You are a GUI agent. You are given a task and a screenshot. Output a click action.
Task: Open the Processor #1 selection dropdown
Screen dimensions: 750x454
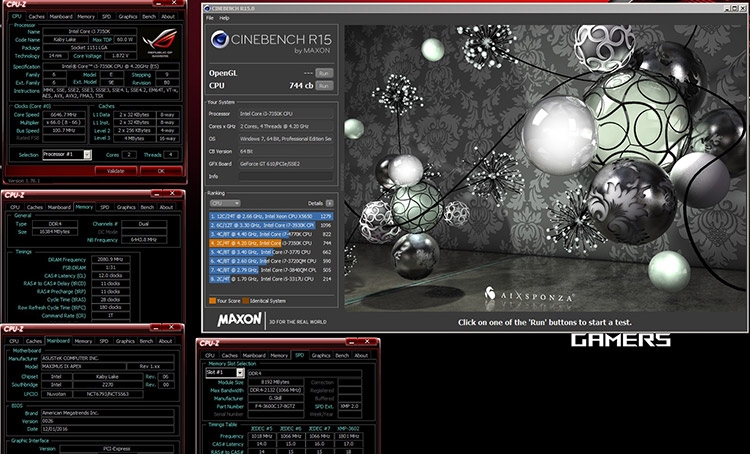pyautogui.click(x=66, y=155)
